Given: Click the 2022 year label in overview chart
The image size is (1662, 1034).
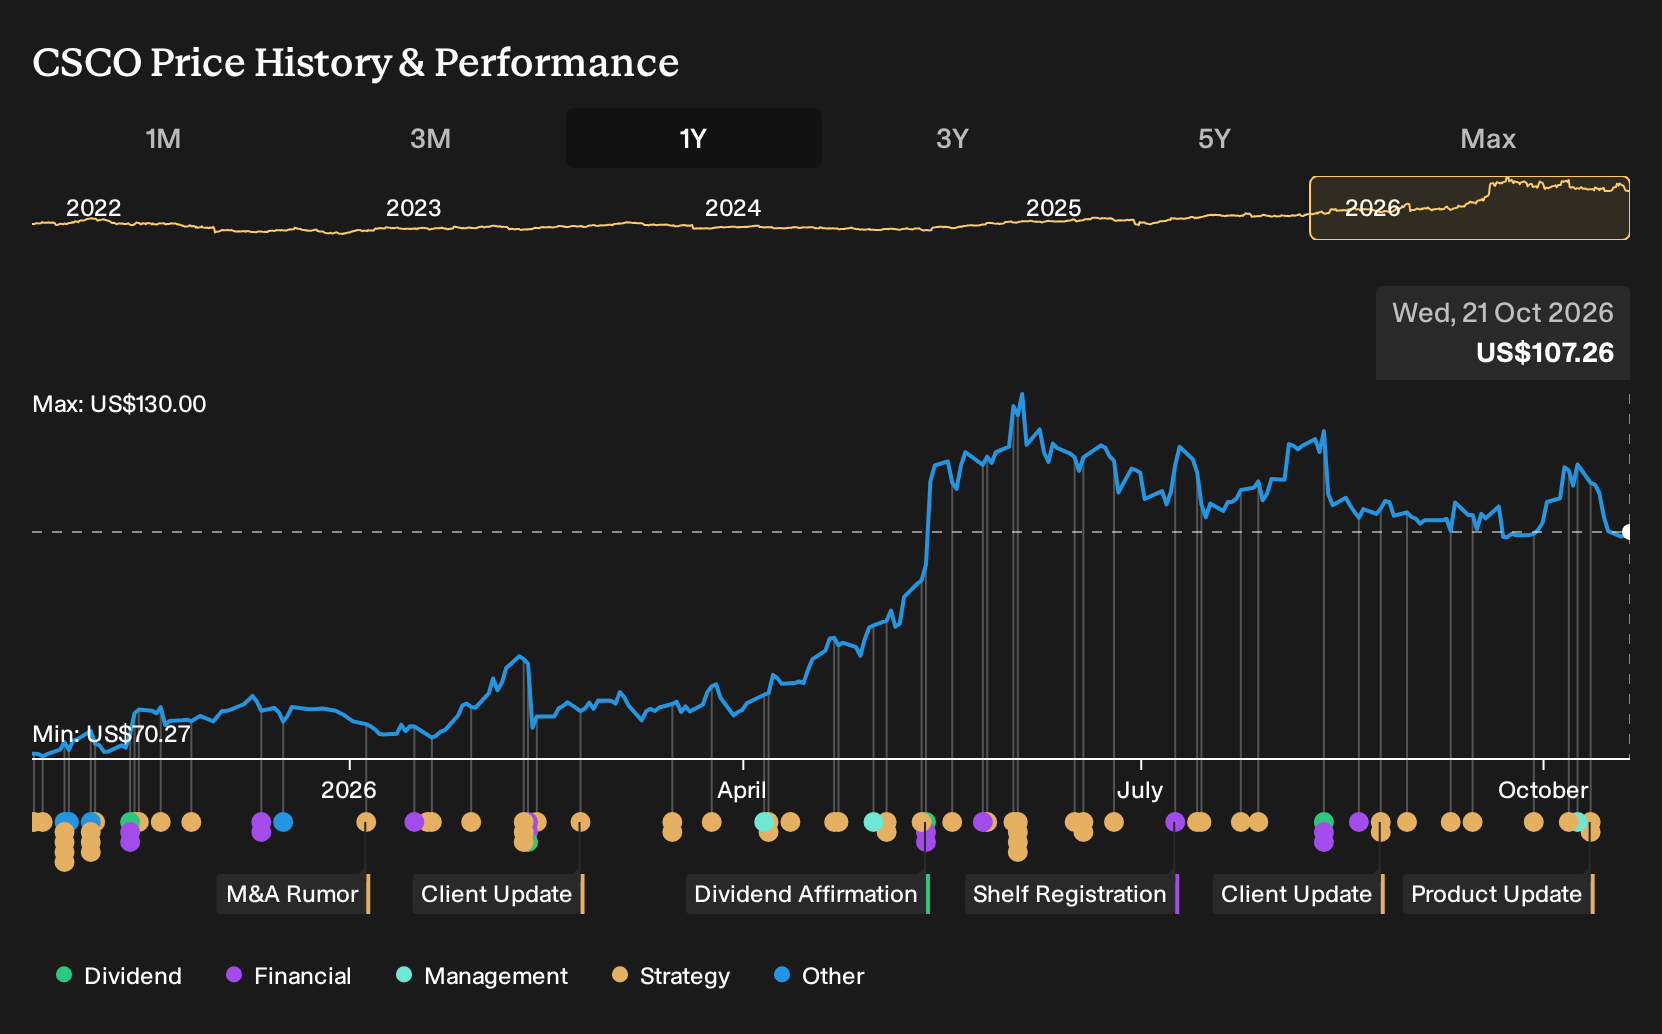Looking at the screenshot, I should point(93,208).
